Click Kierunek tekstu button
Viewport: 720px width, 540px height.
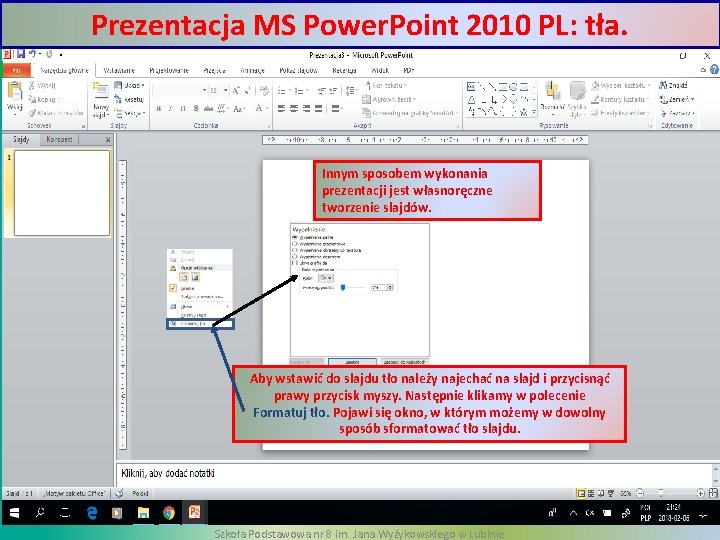coord(386,85)
